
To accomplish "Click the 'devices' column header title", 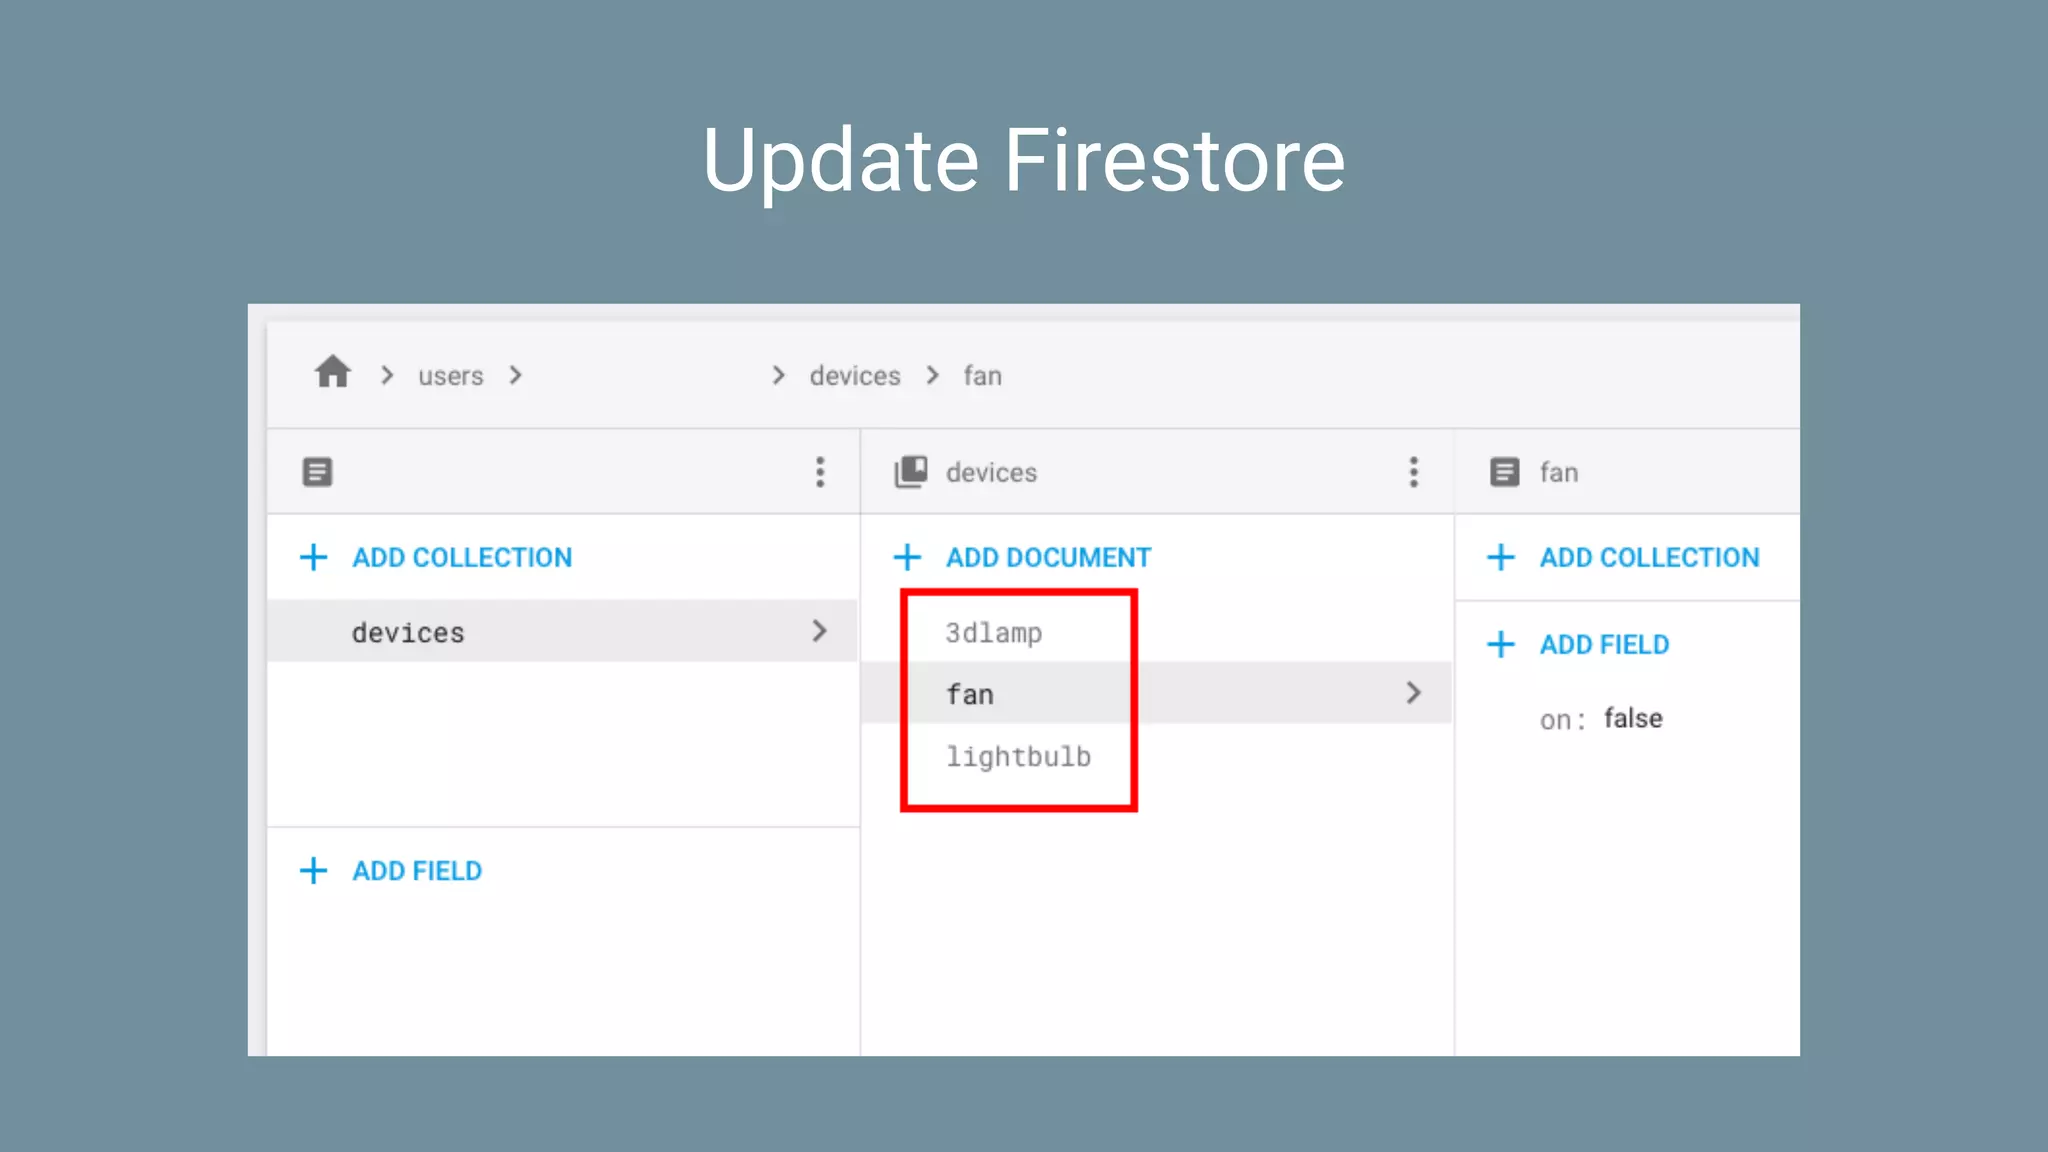I will [x=991, y=472].
